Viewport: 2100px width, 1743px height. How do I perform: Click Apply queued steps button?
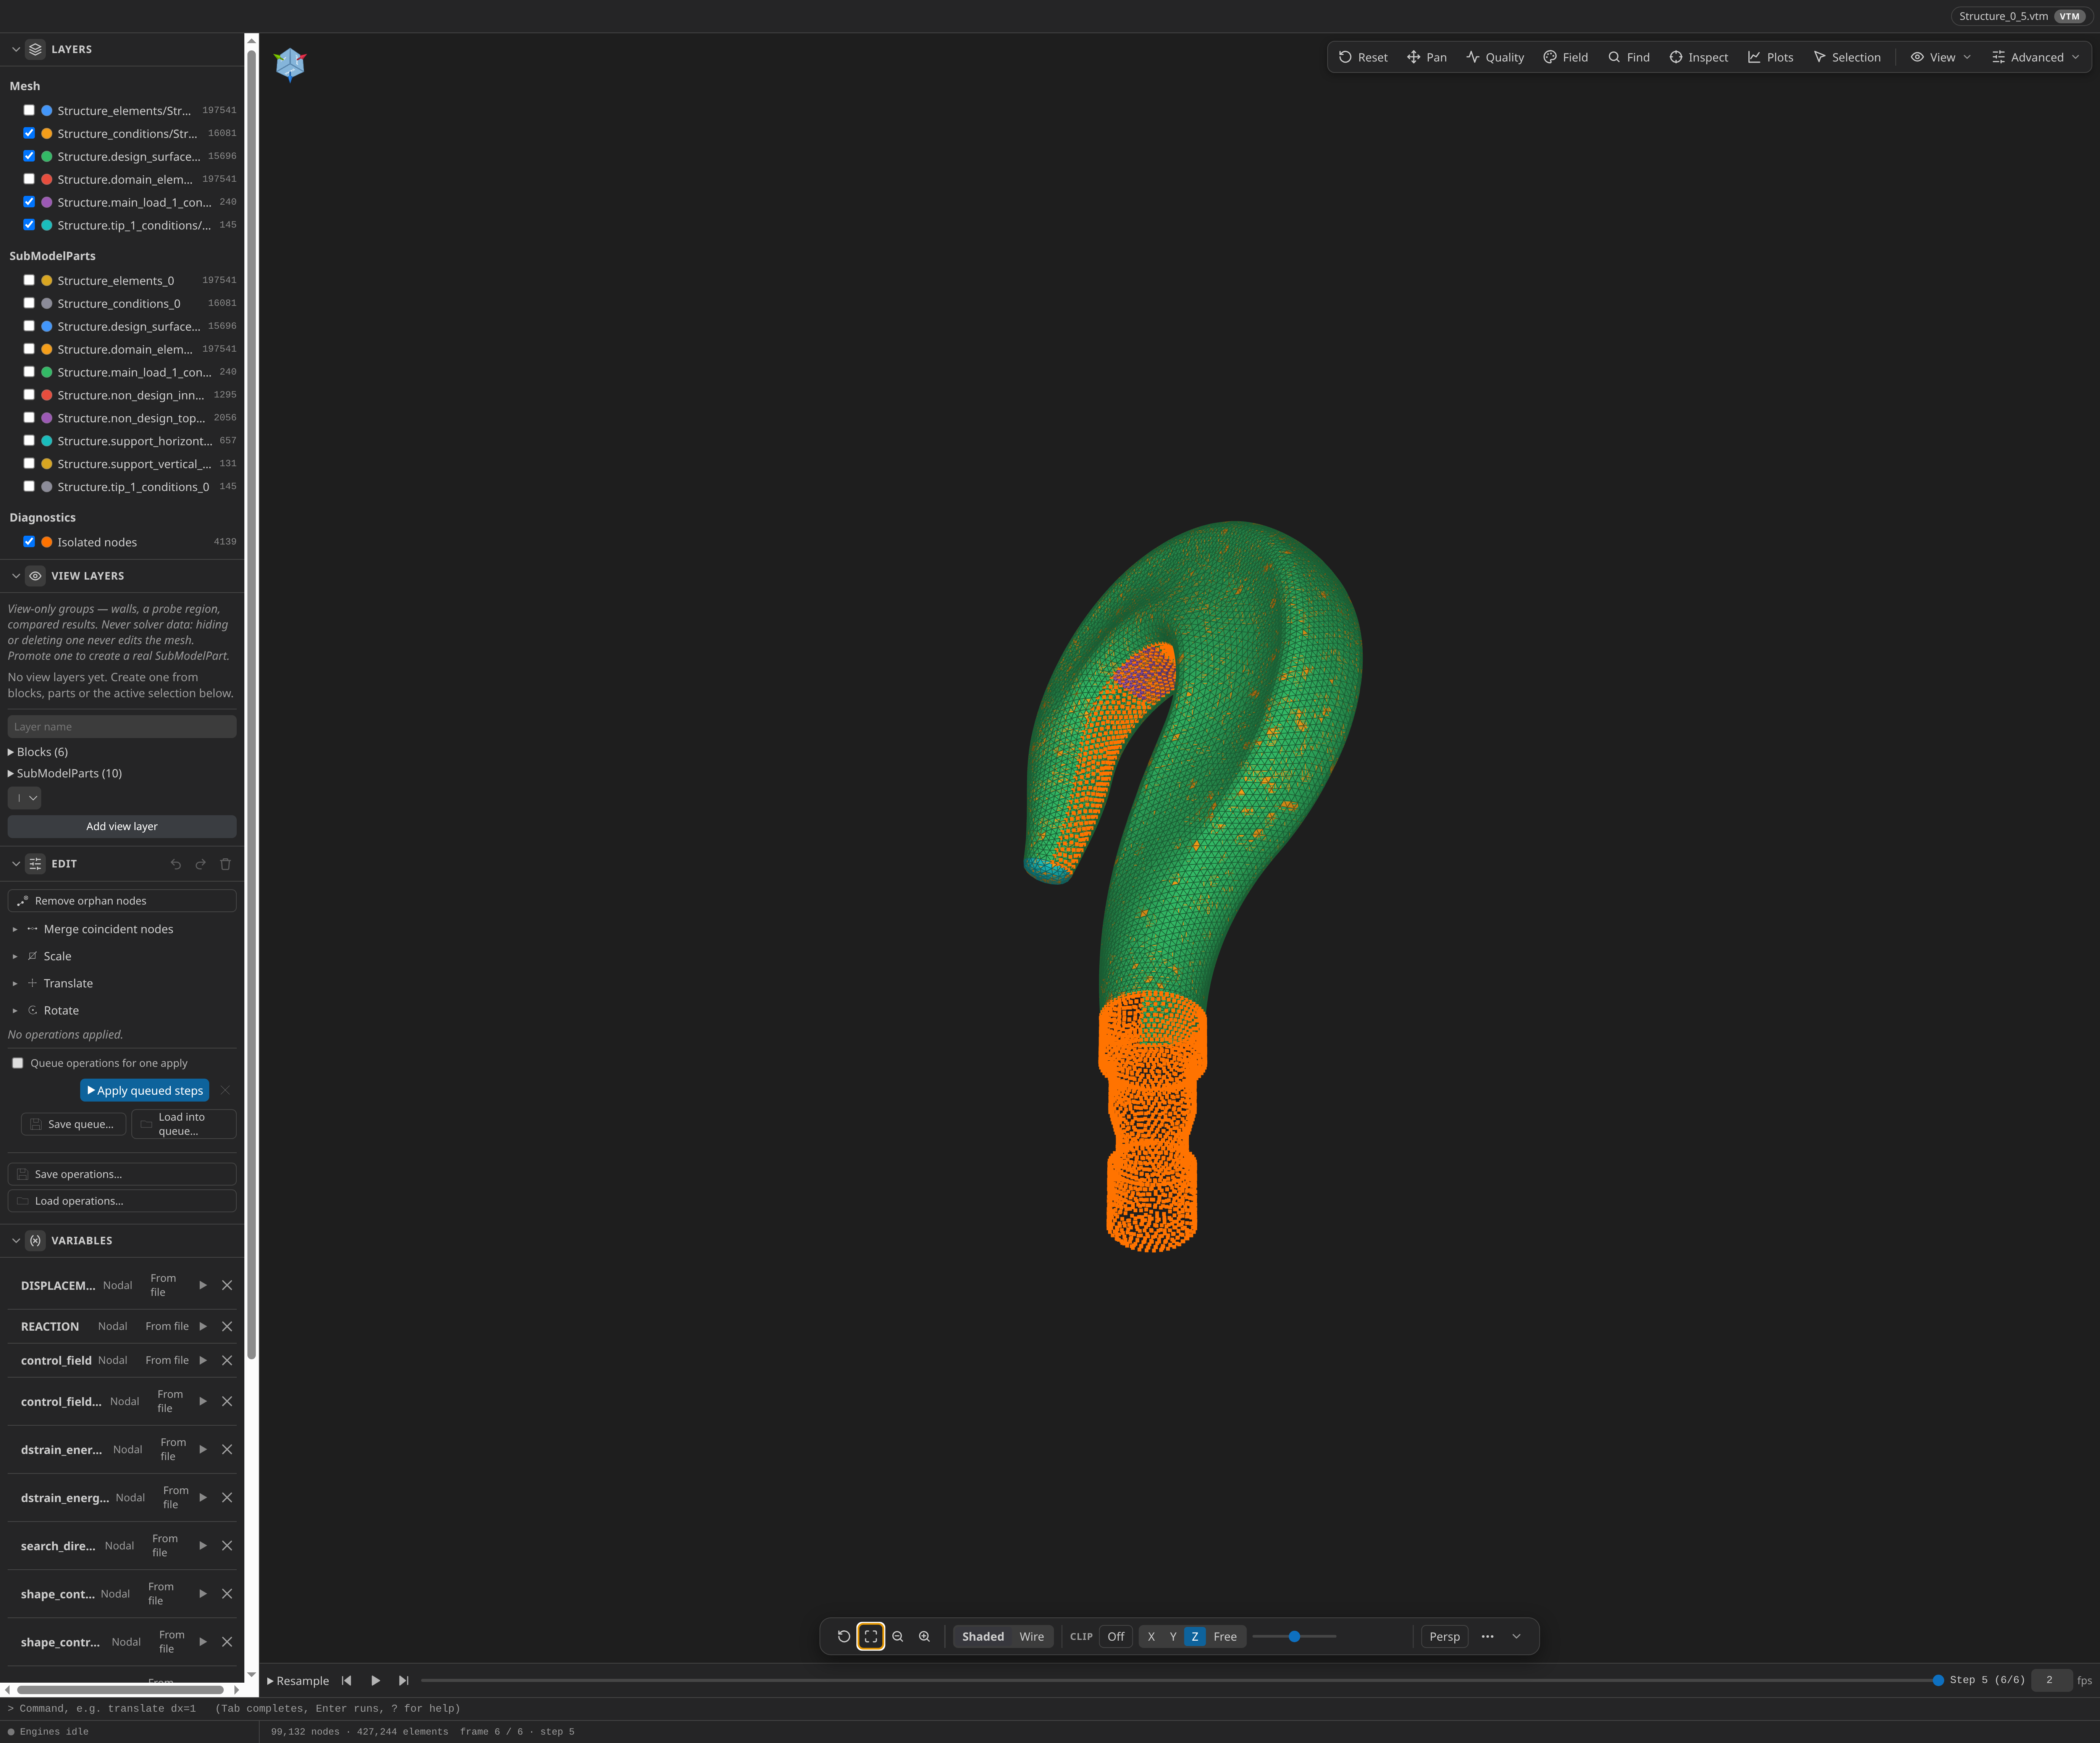[145, 1090]
